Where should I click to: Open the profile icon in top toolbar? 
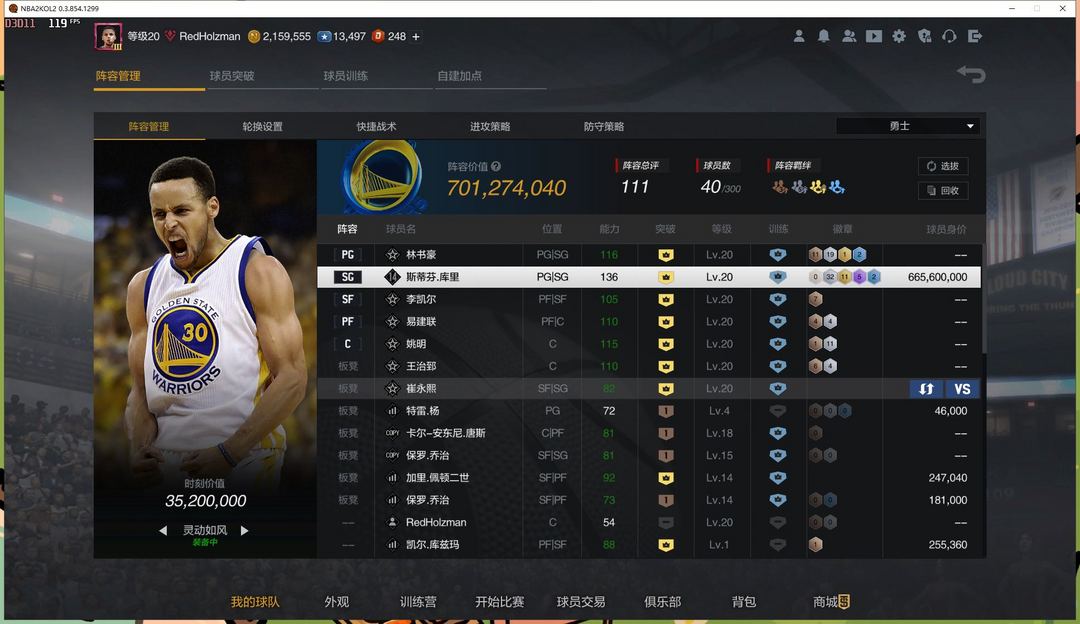click(x=798, y=36)
